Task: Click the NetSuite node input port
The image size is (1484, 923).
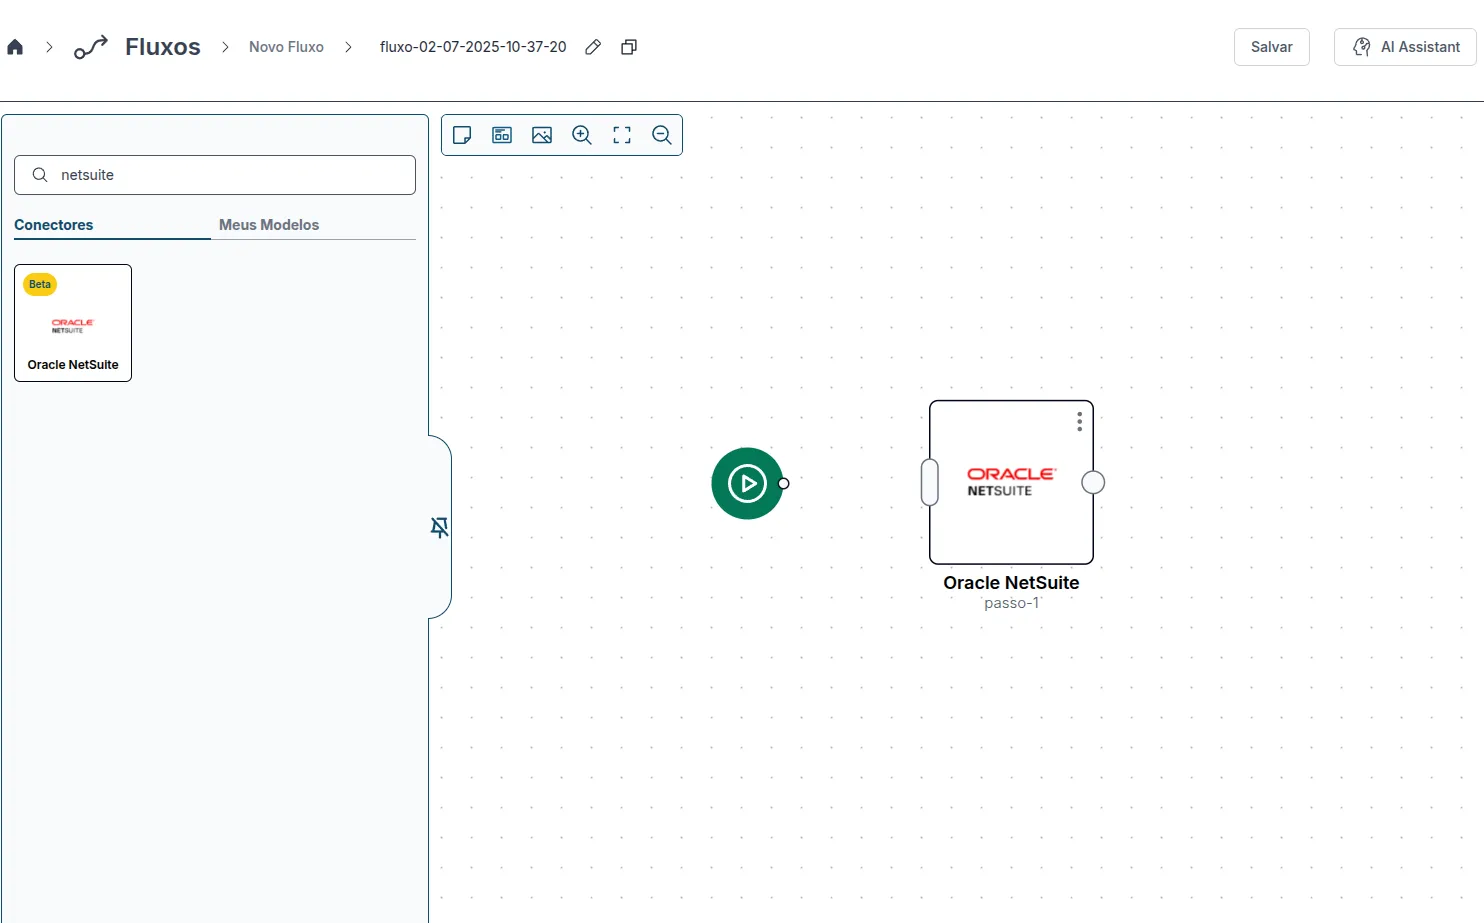Action: pyautogui.click(x=930, y=482)
